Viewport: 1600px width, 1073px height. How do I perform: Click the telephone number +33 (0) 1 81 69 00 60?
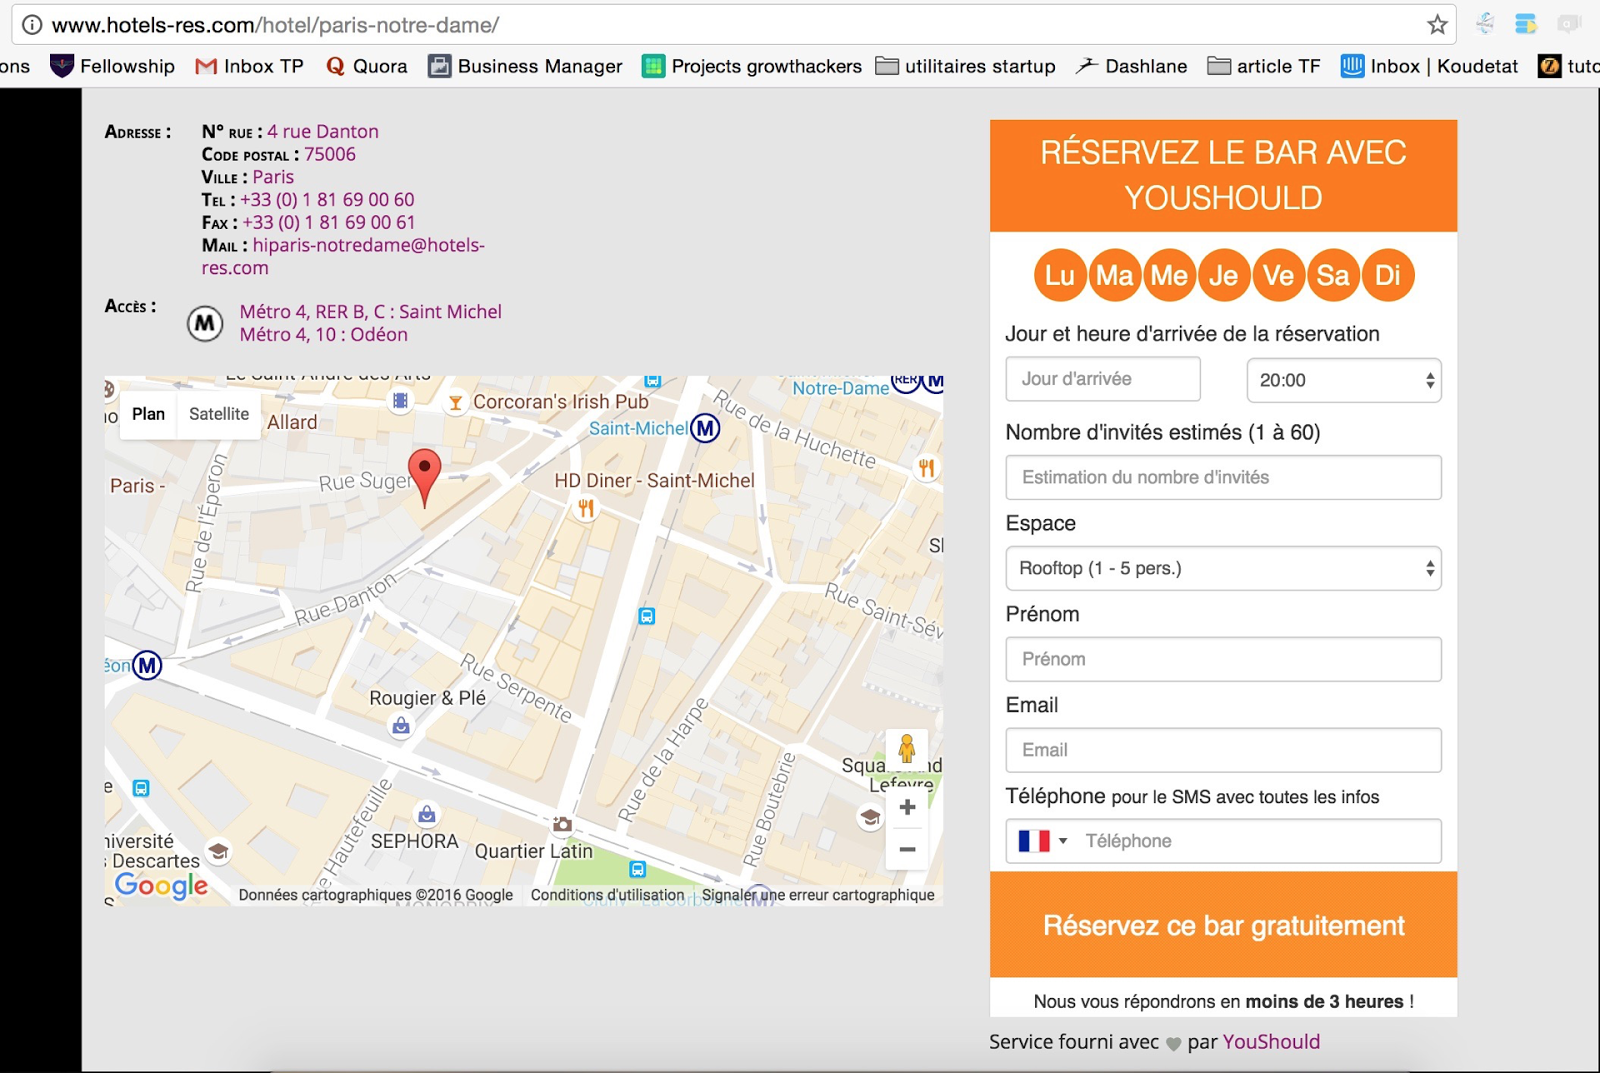(327, 199)
